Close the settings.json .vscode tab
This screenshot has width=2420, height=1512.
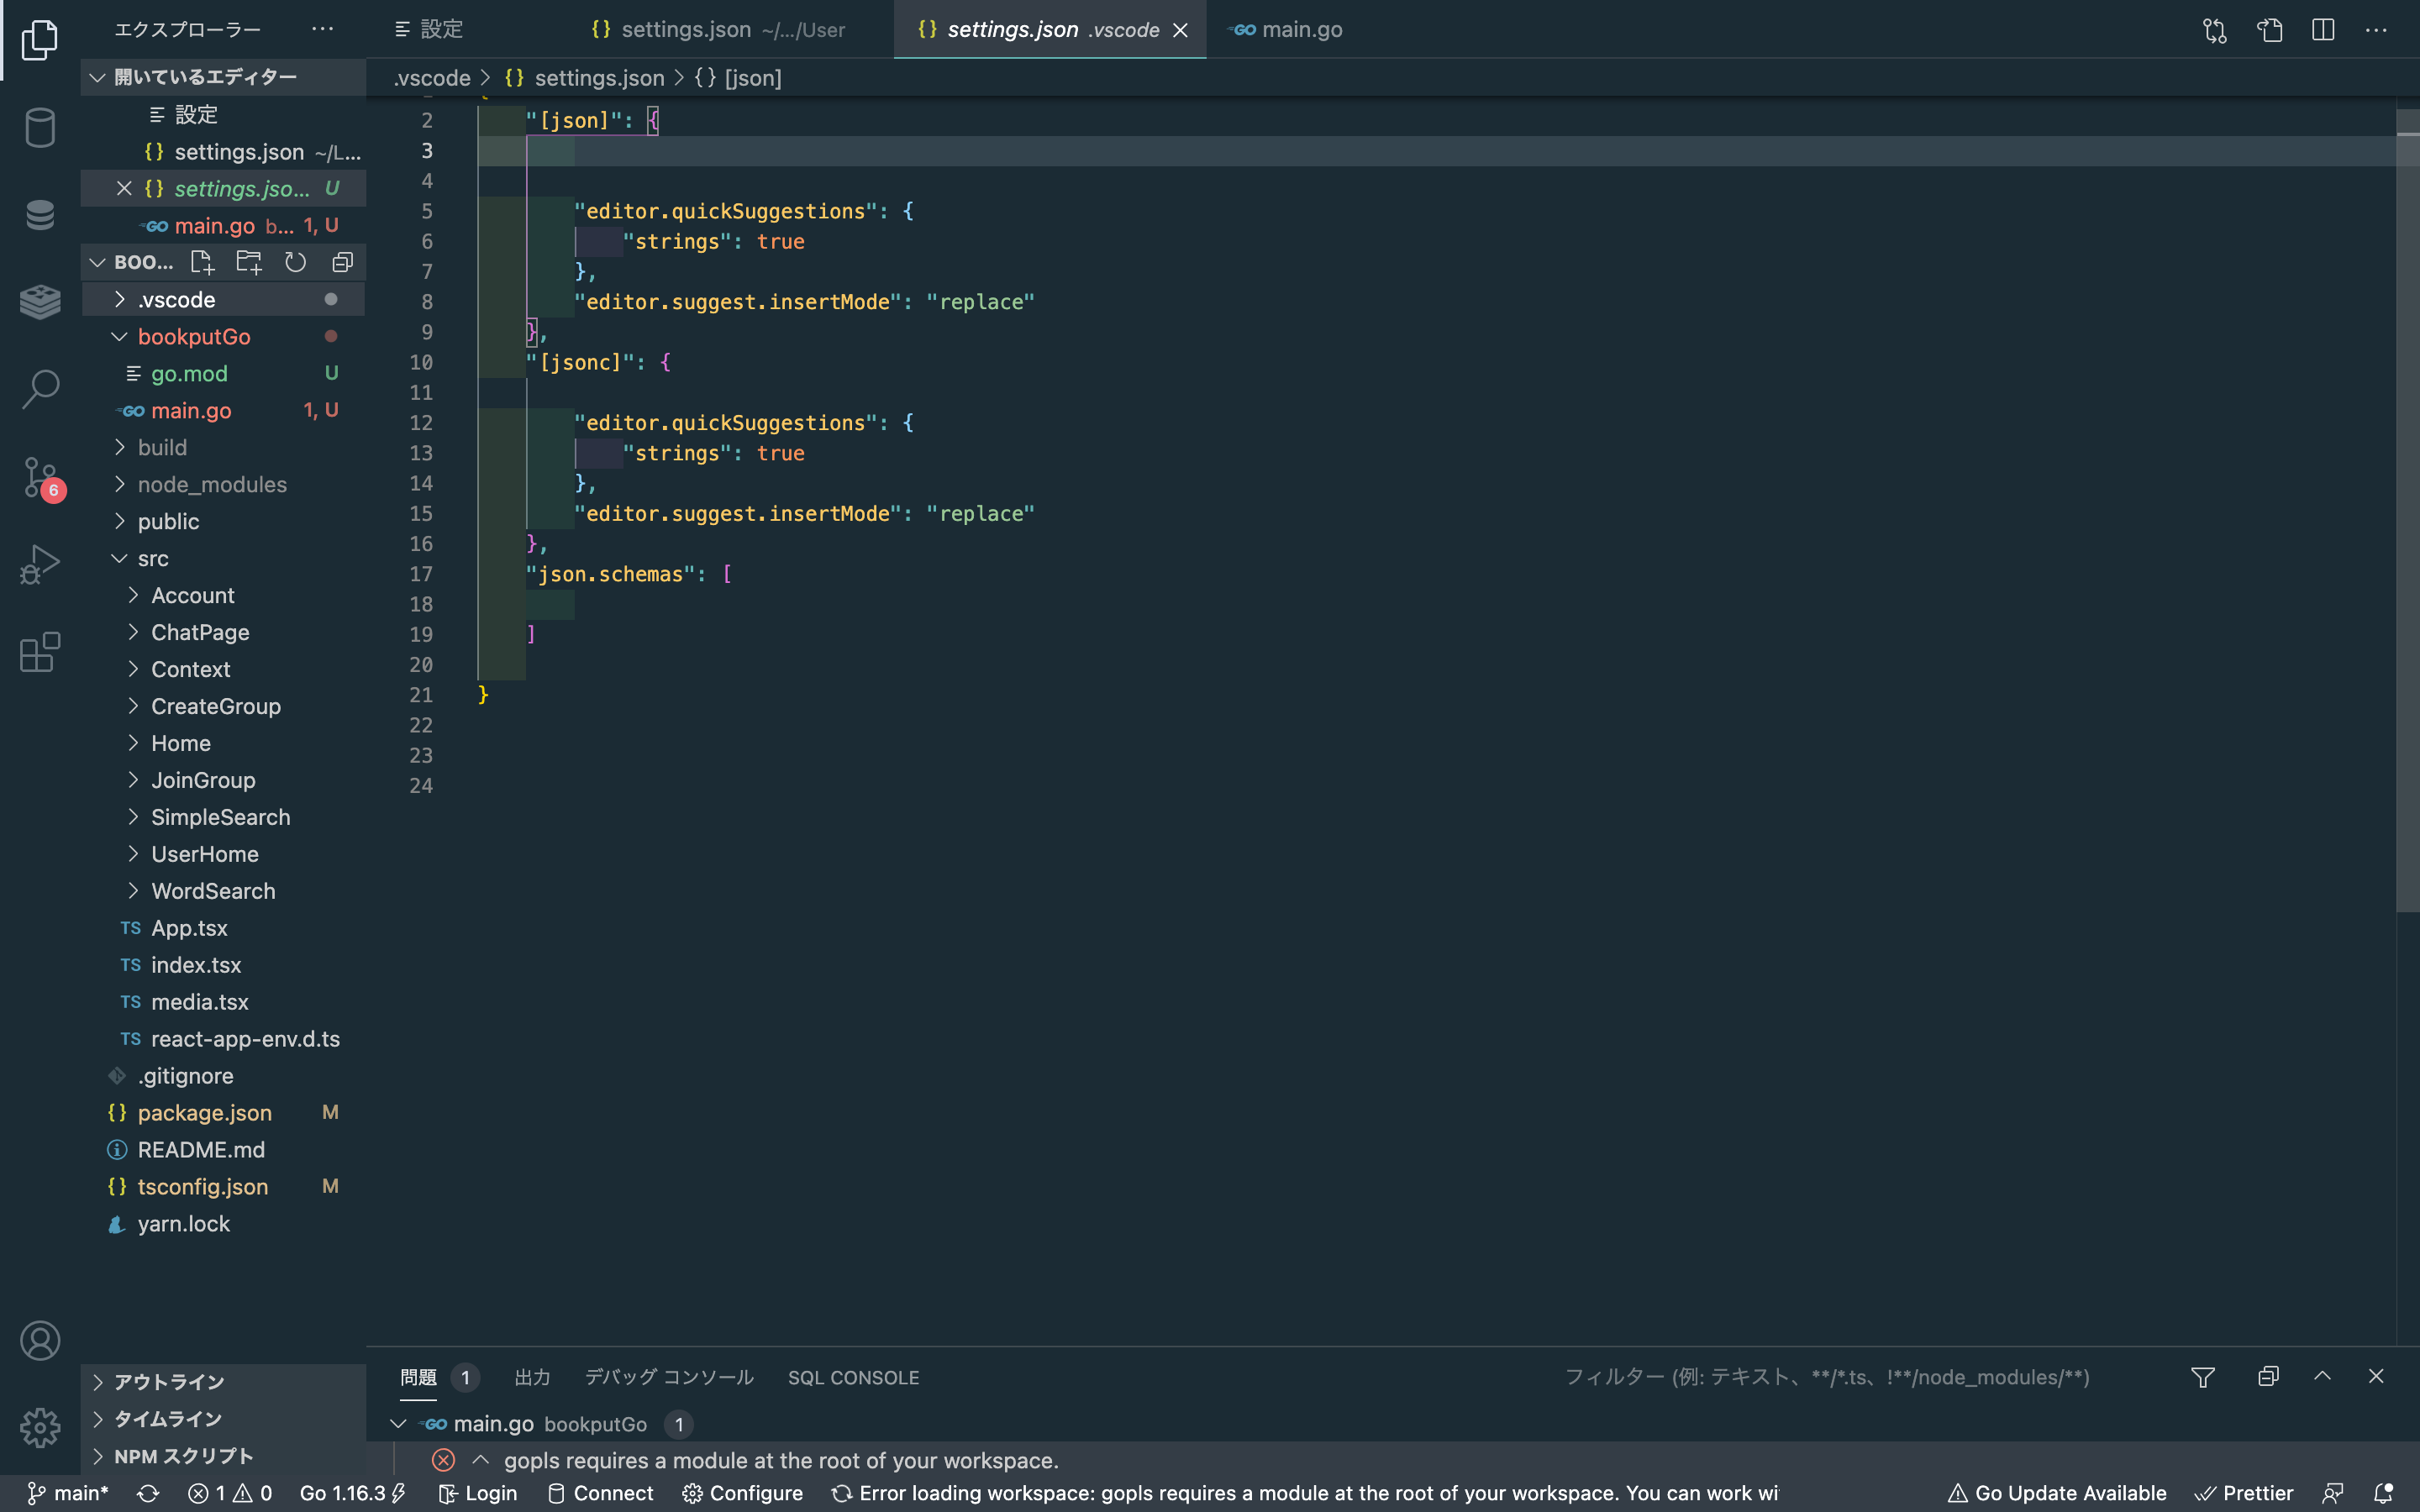pyautogui.click(x=1180, y=30)
